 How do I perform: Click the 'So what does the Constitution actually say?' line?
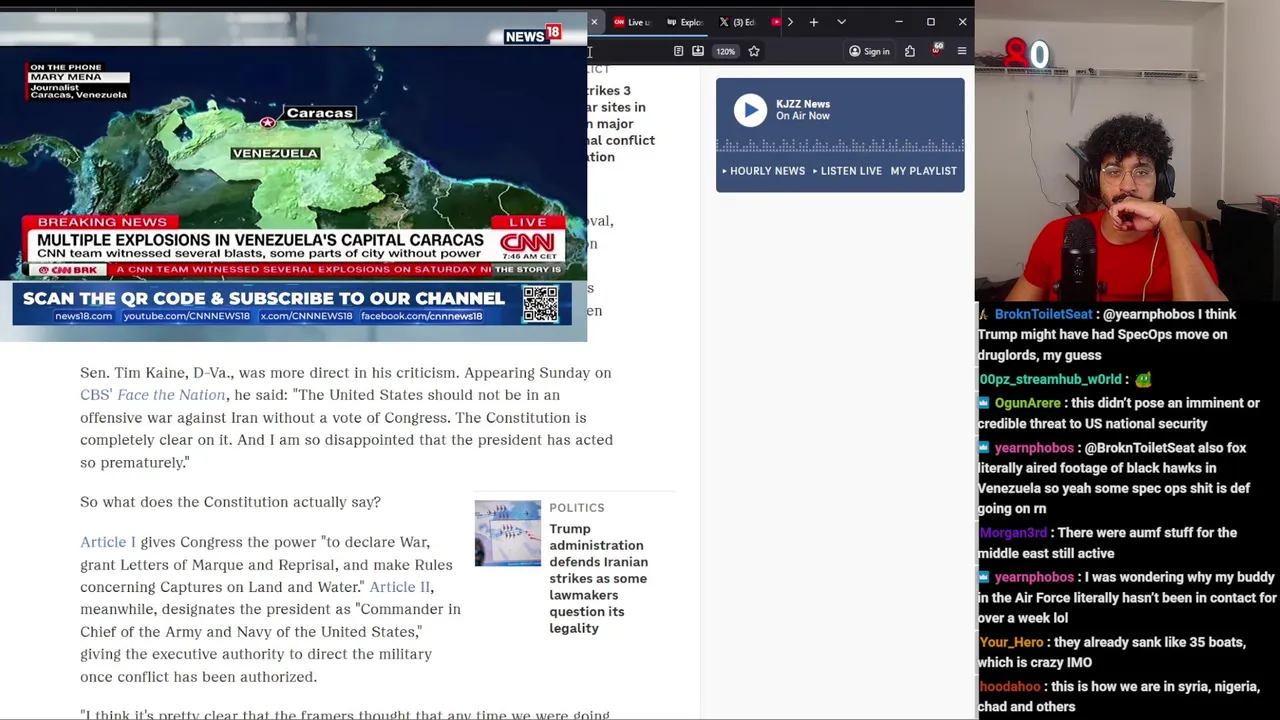230,502
